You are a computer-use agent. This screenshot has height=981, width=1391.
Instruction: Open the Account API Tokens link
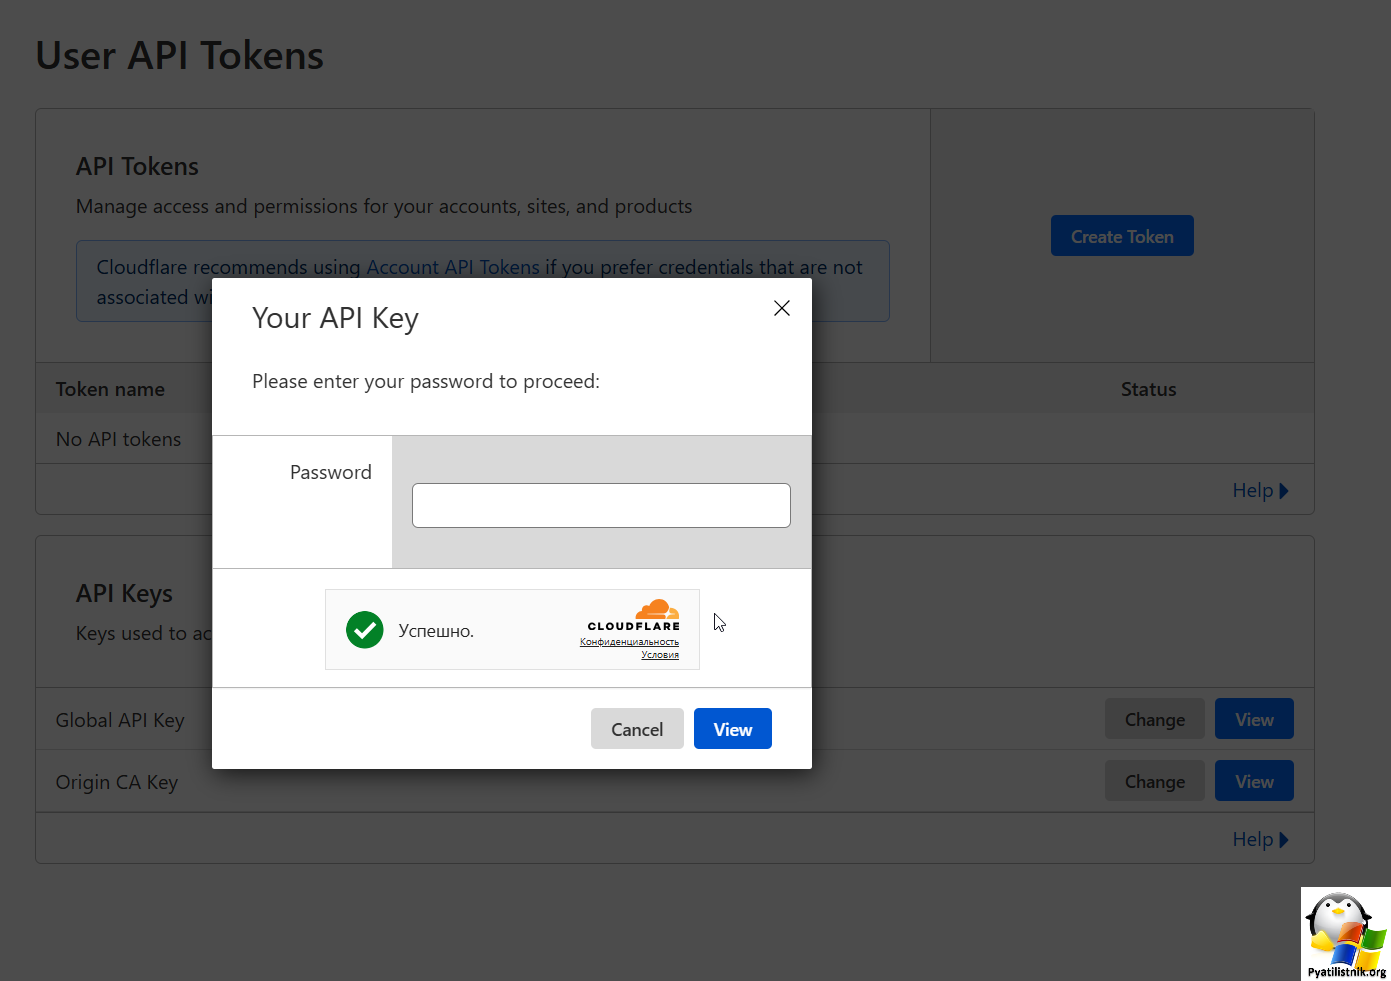pos(453,267)
